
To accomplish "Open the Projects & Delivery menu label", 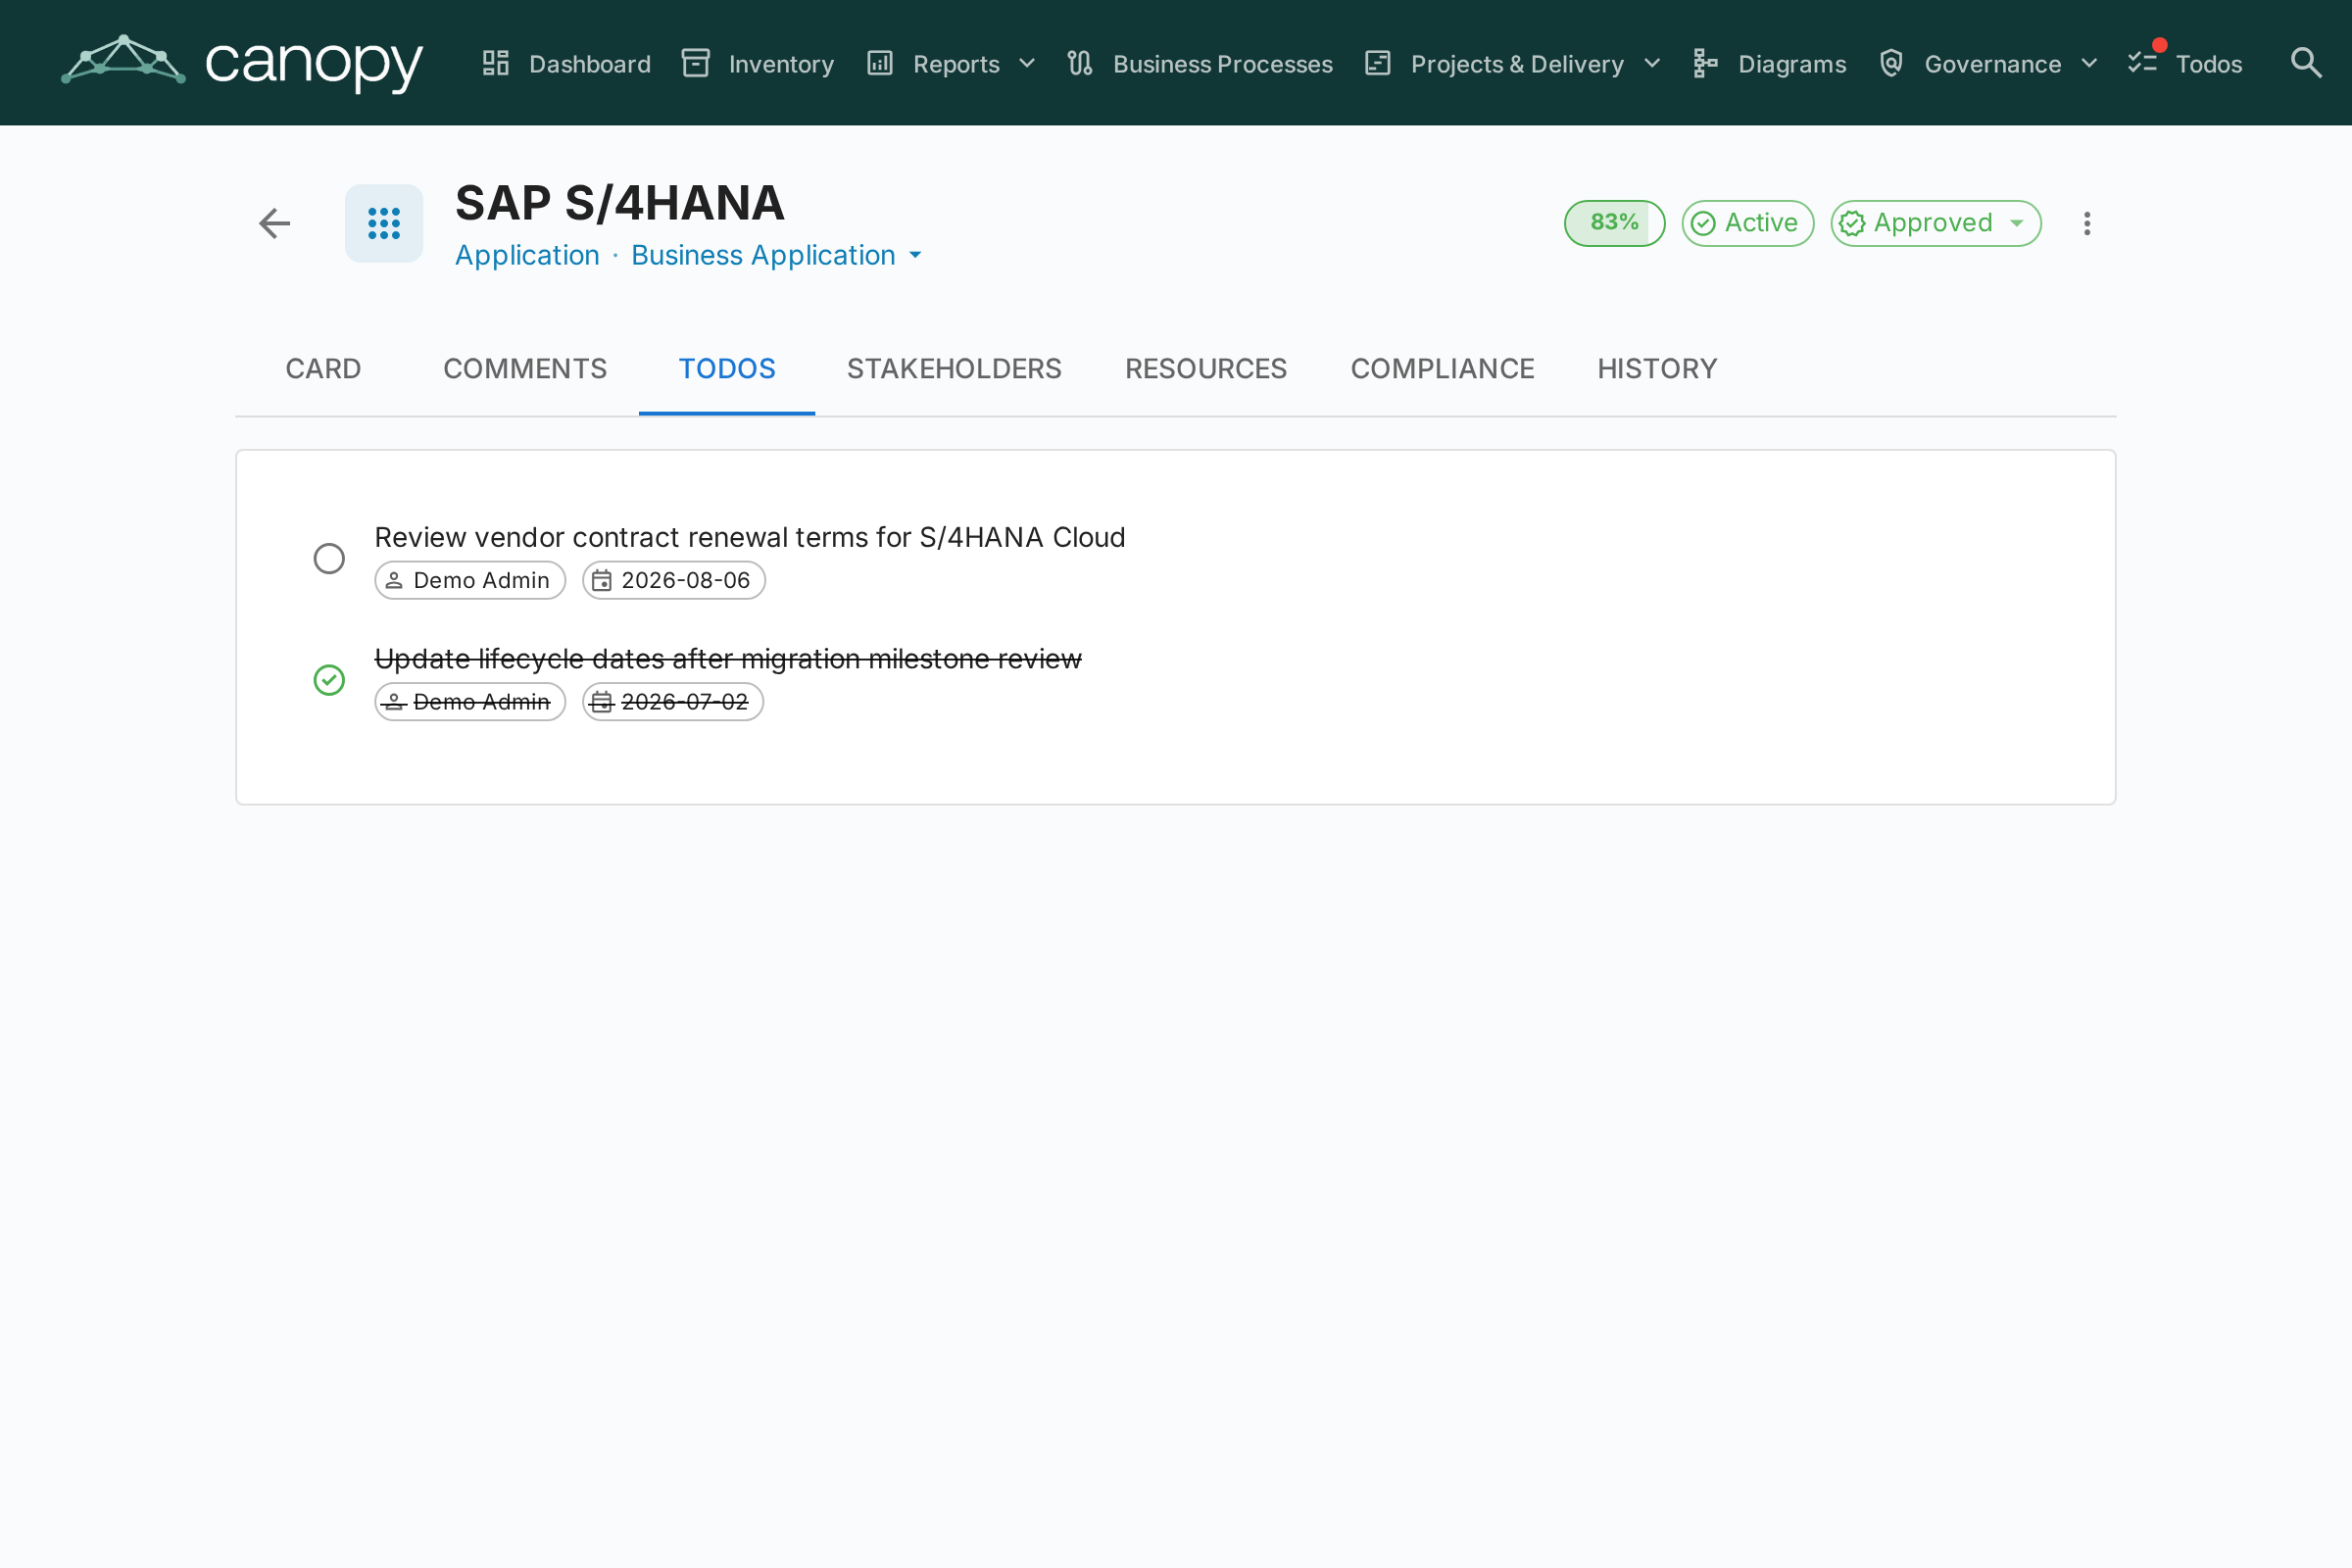I will click(1517, 64).
